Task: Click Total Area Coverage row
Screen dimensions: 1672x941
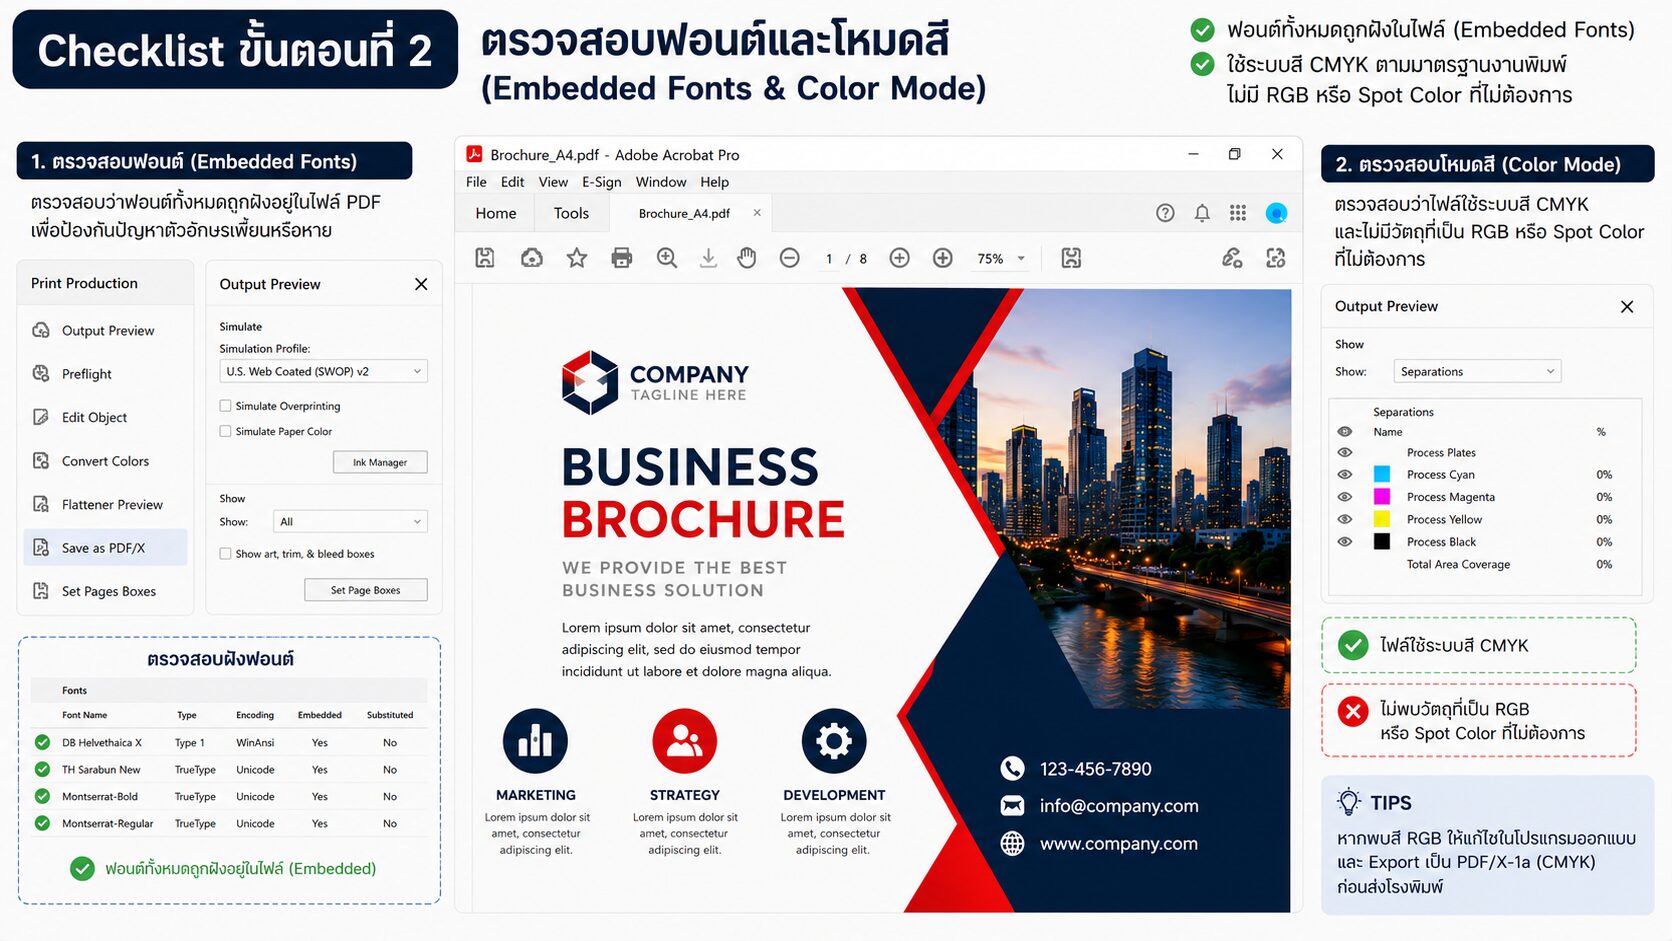Action: point(1487,564)
